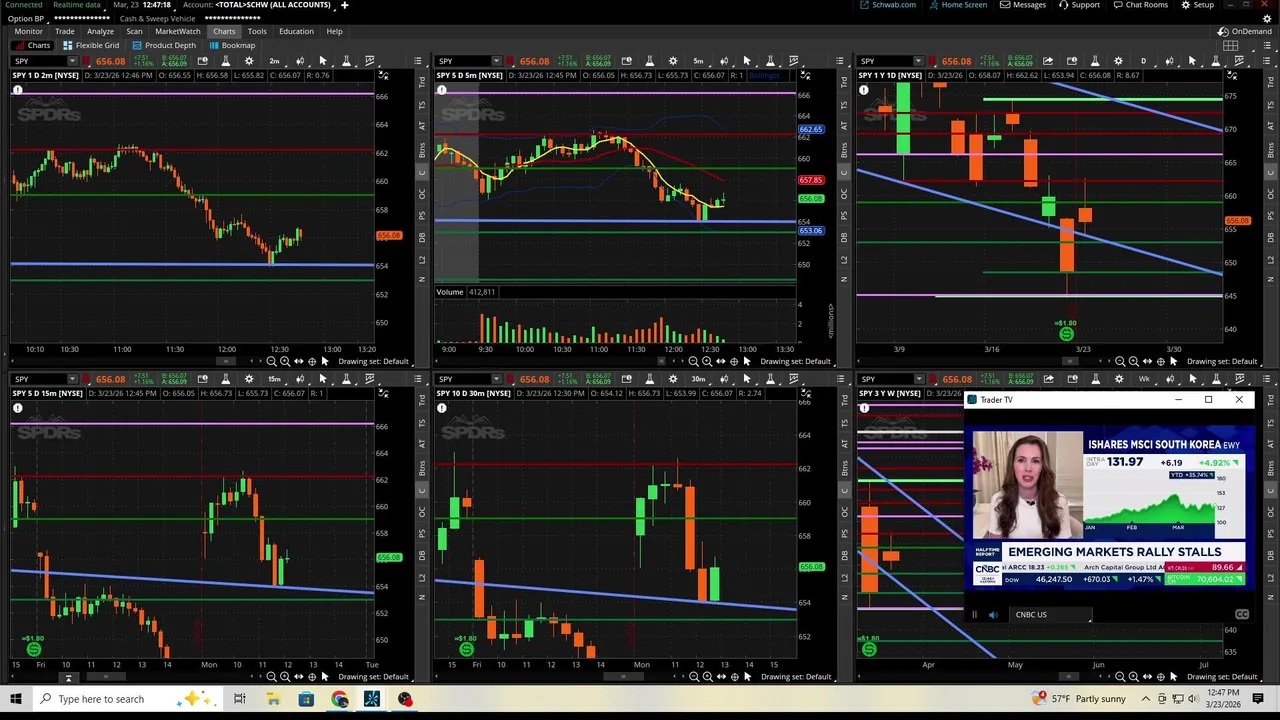This screenshot has height=720, width=1280.
Task: Open settings gear in SPY 5m chart toolbar
Action: (673, 61)
